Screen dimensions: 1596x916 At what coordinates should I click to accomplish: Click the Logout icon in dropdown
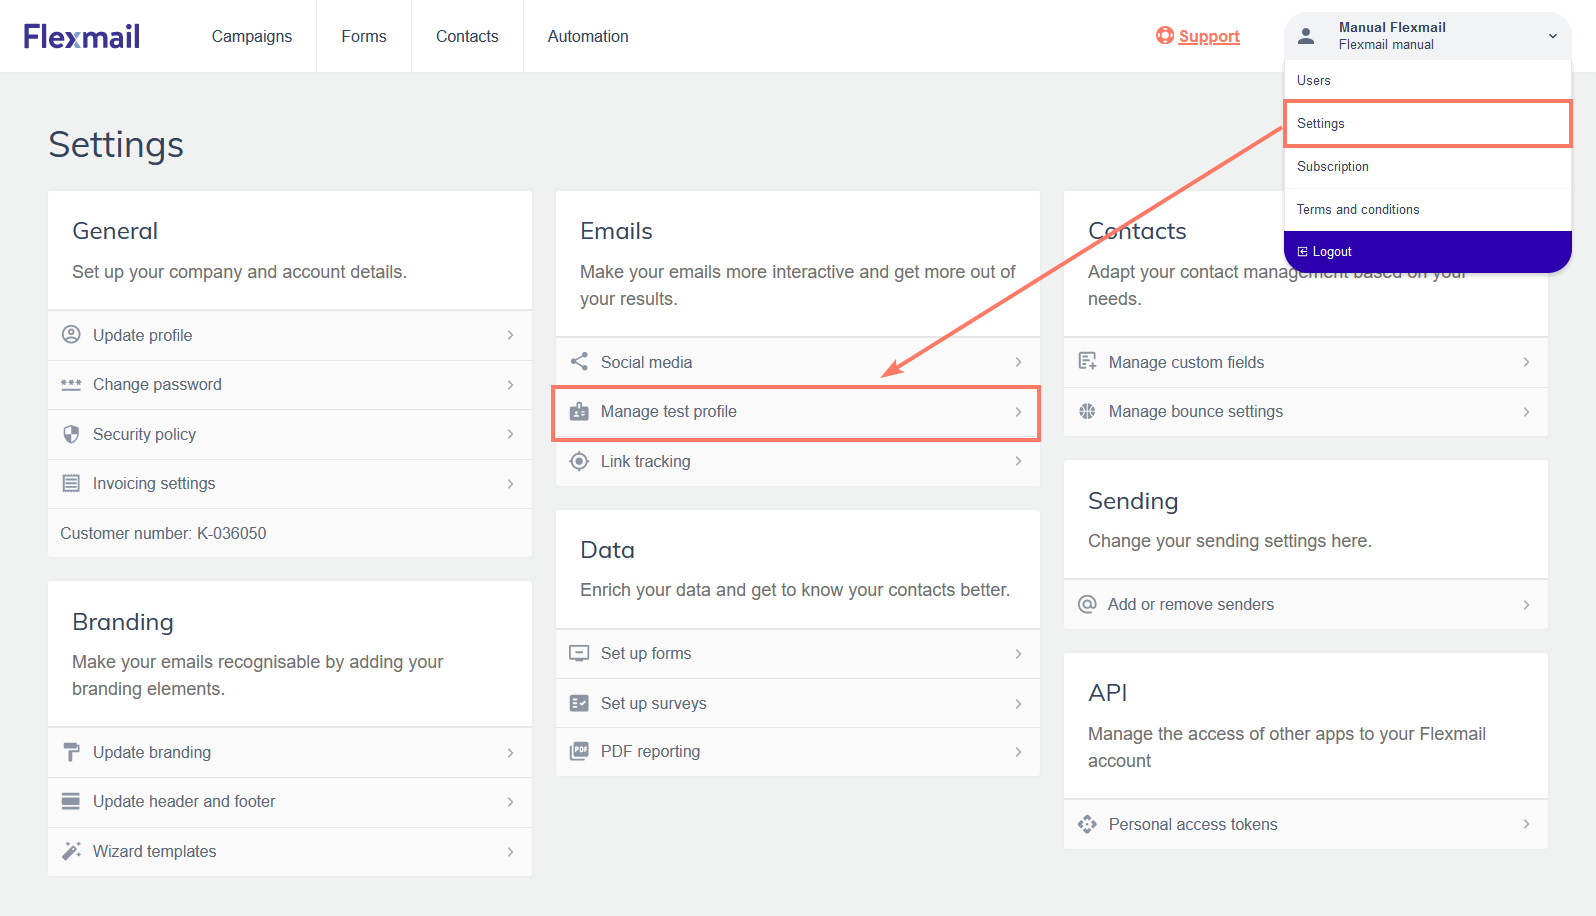1302,252
